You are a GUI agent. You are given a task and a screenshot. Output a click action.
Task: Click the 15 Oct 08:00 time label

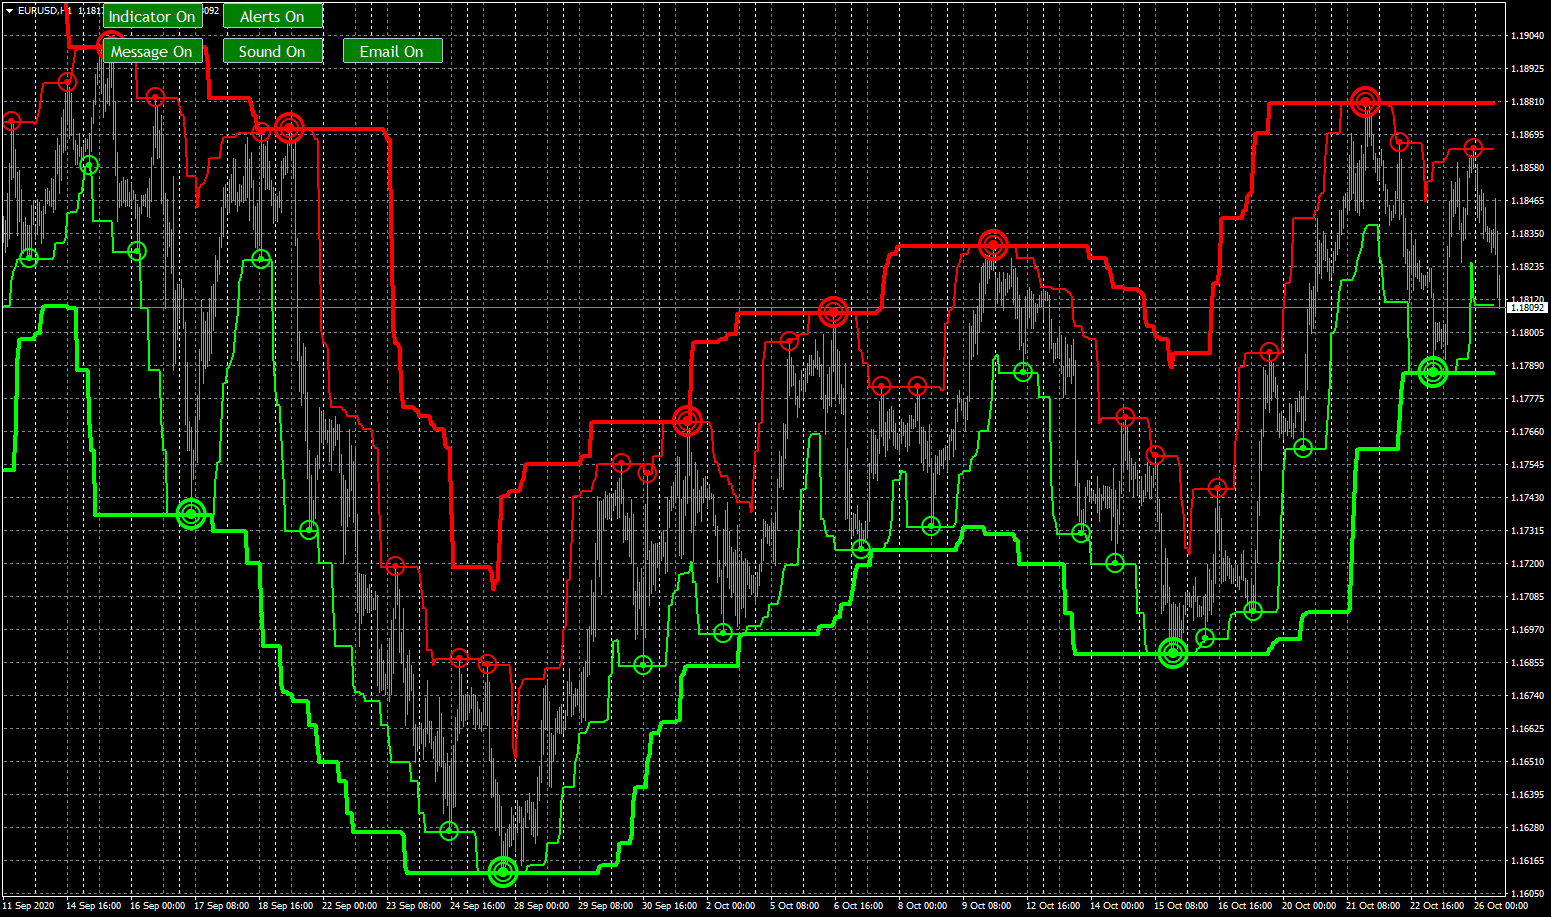tap(1181, 906)
